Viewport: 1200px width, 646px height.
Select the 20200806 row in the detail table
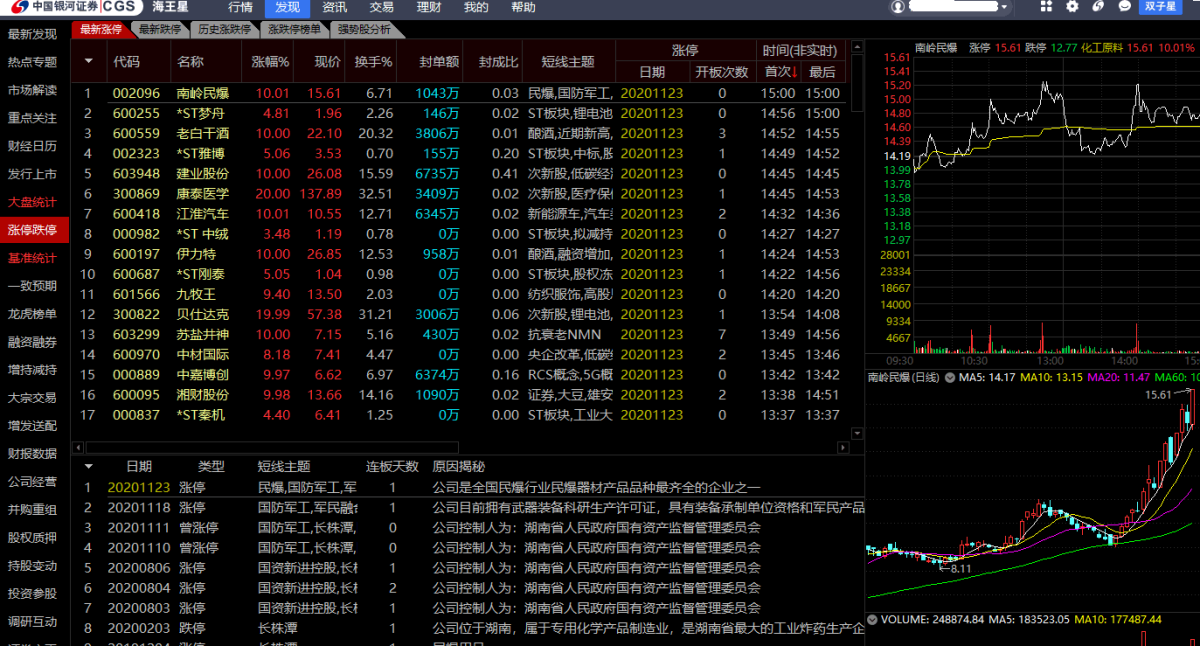click(x=468, y=568)
